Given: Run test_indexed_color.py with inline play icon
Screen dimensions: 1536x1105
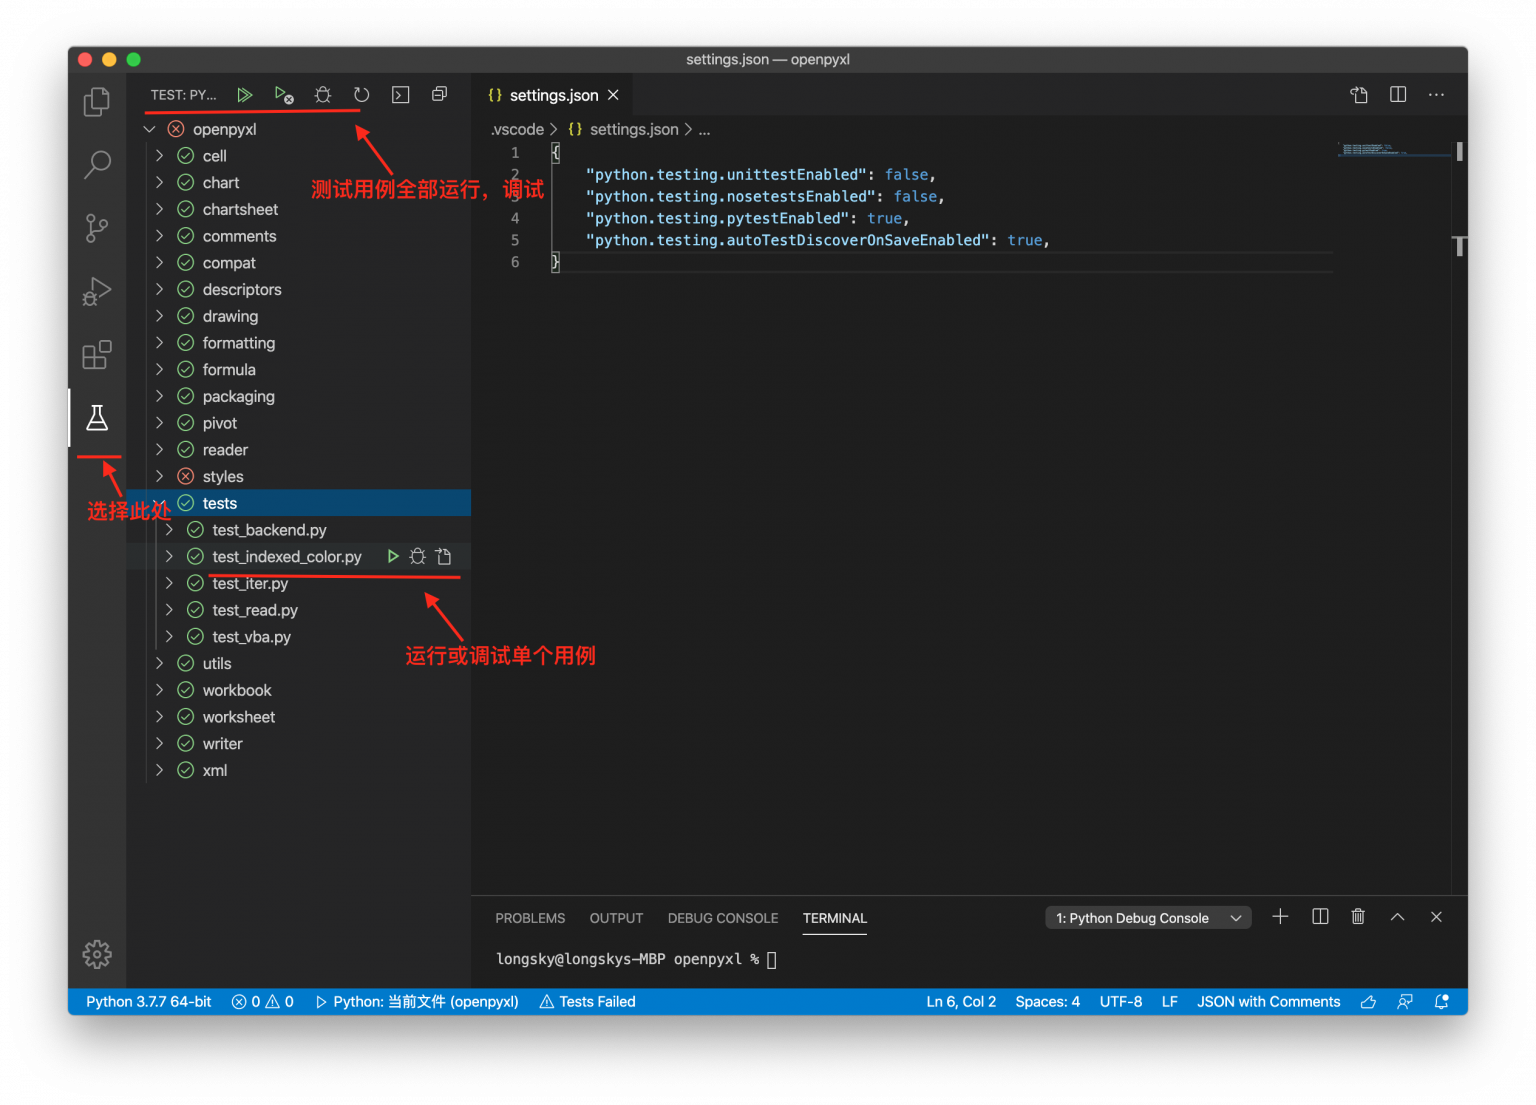Looking at the screenshot, I should pos(393,557).
